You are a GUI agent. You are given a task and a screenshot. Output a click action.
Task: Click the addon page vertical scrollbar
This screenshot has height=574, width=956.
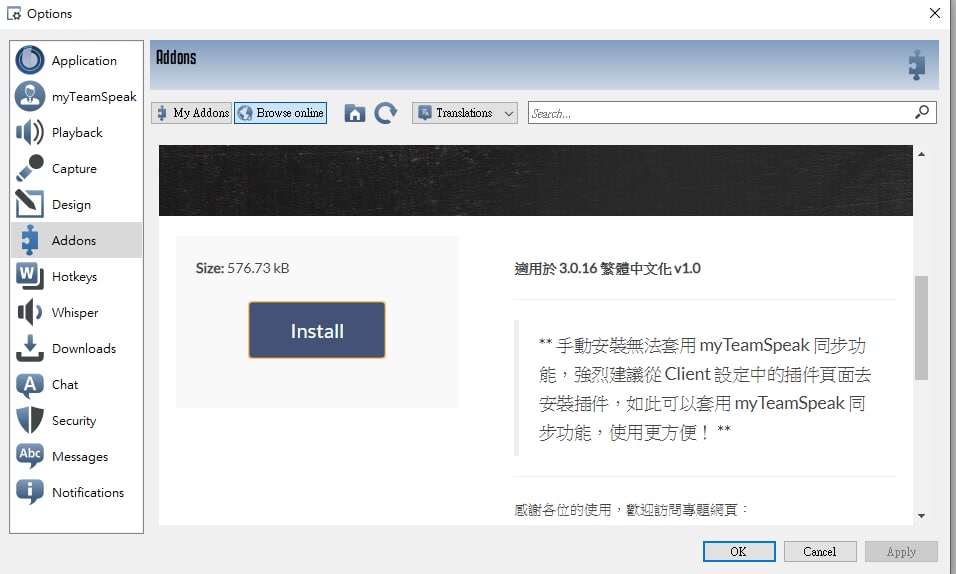pyautogui.click(x=921, y=328)
